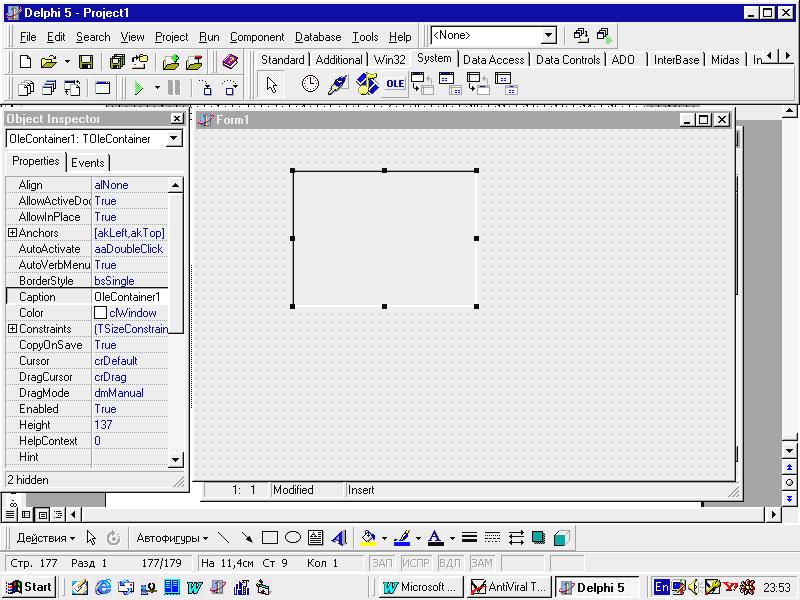
Task: Click the white clWindow color swatch
Action: (101, 313)
